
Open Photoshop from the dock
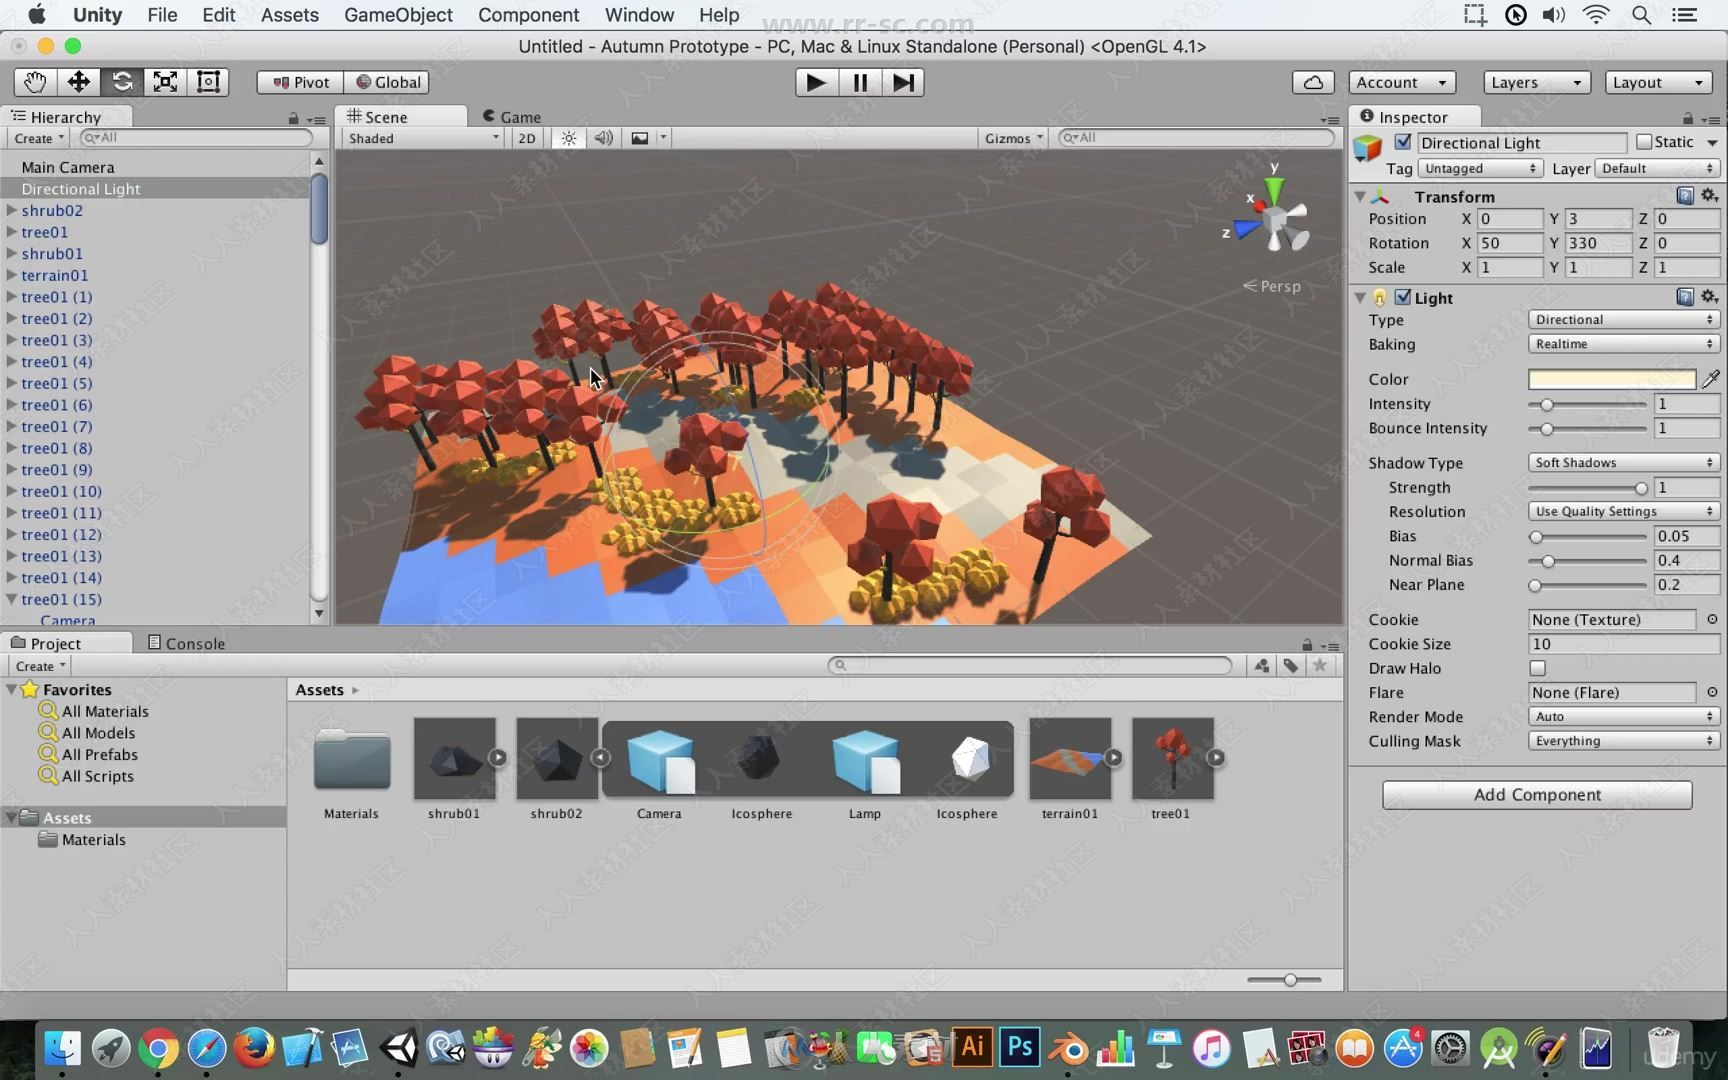[1020, 1048]
